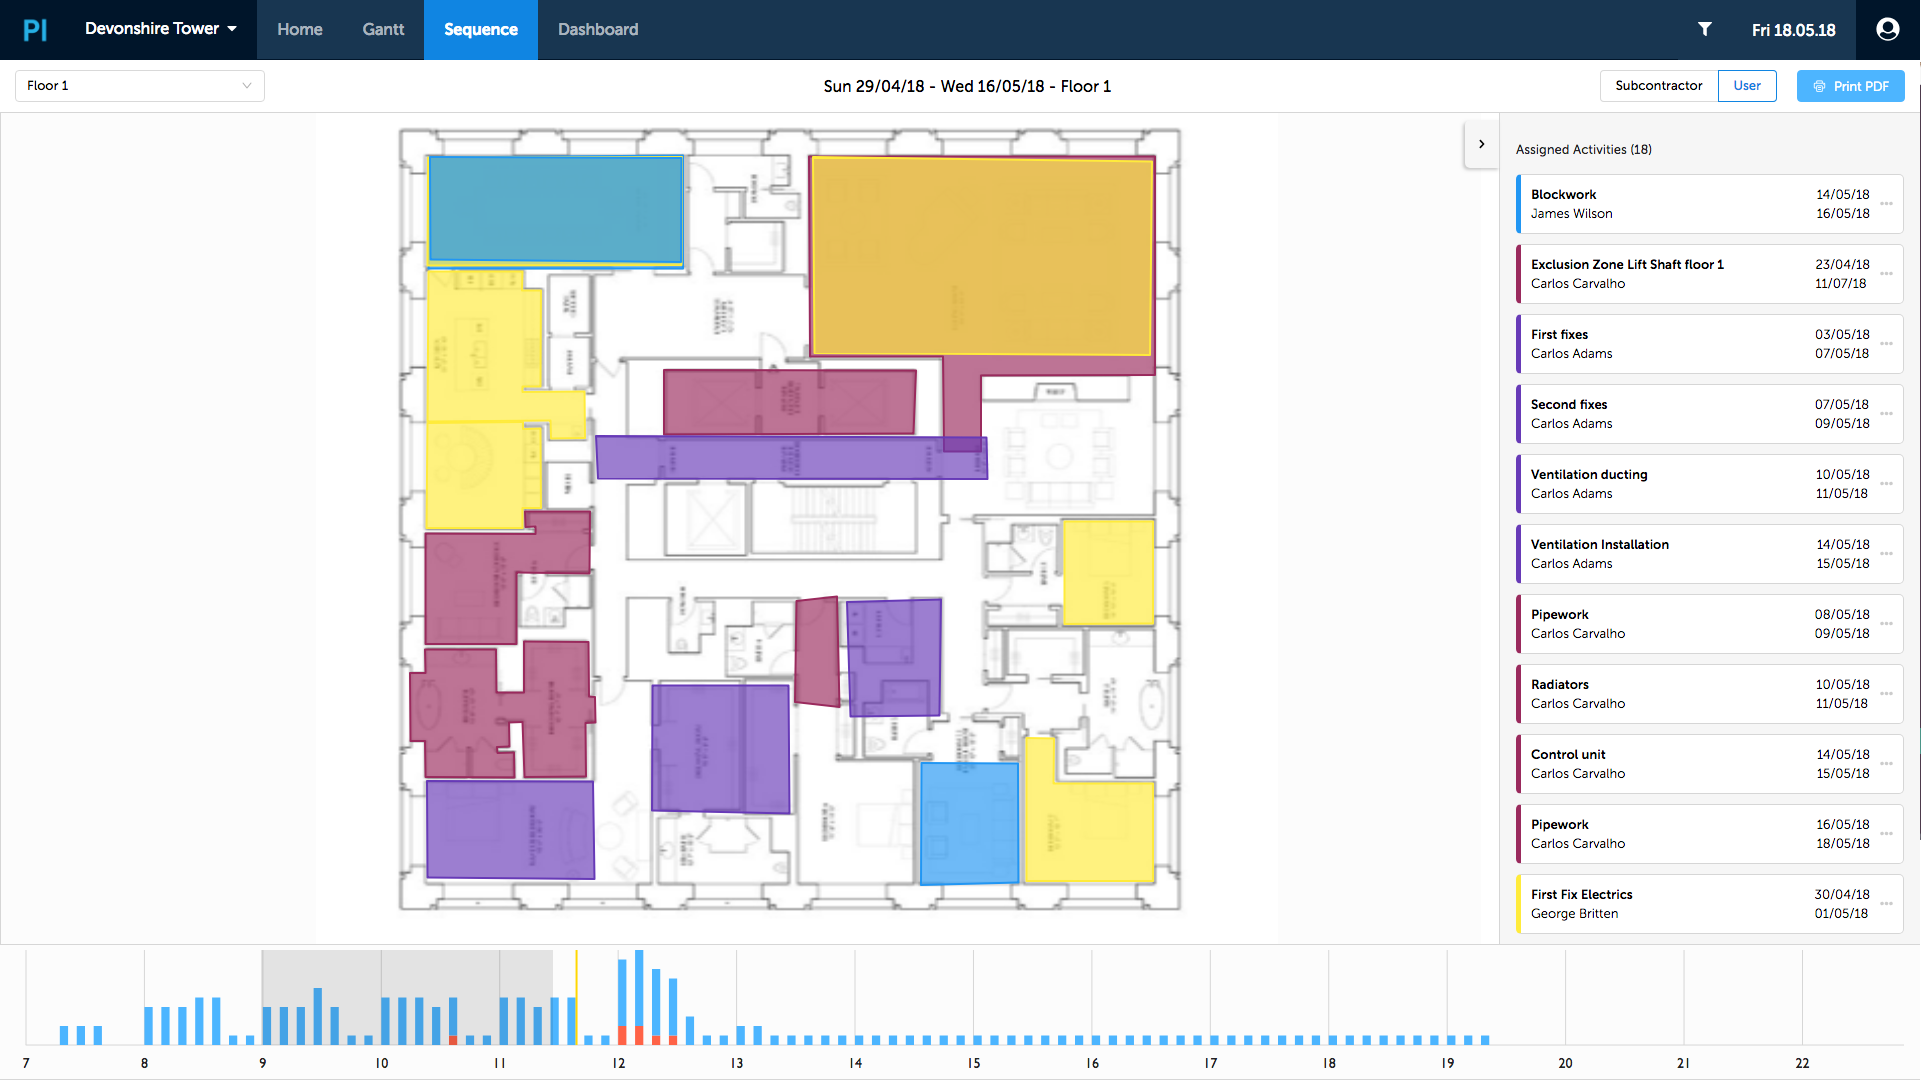Open the Control unit activity options menu

coord(1887,764)
